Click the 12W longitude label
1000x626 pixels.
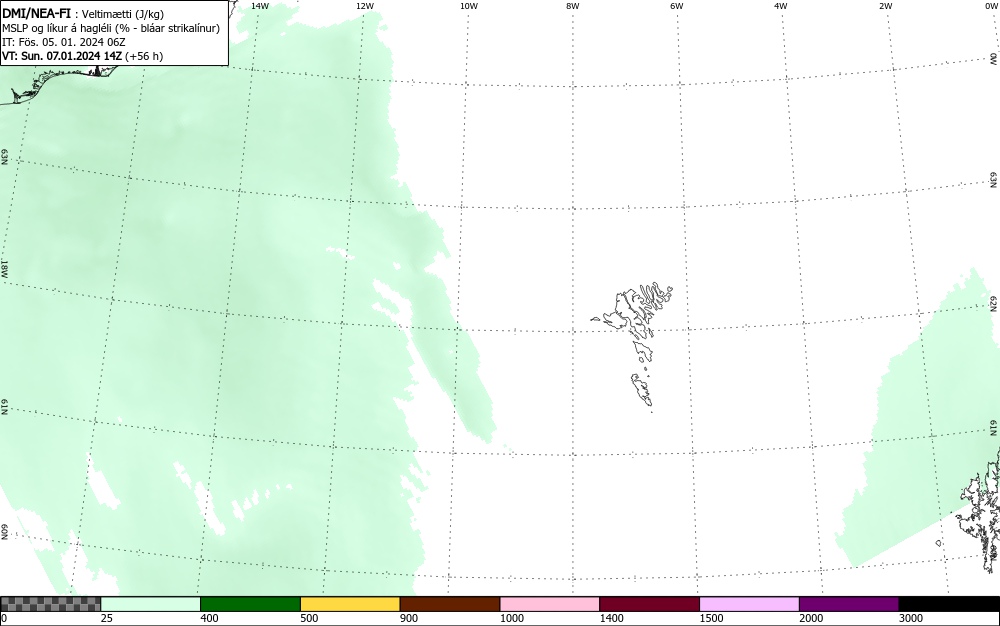364,6
